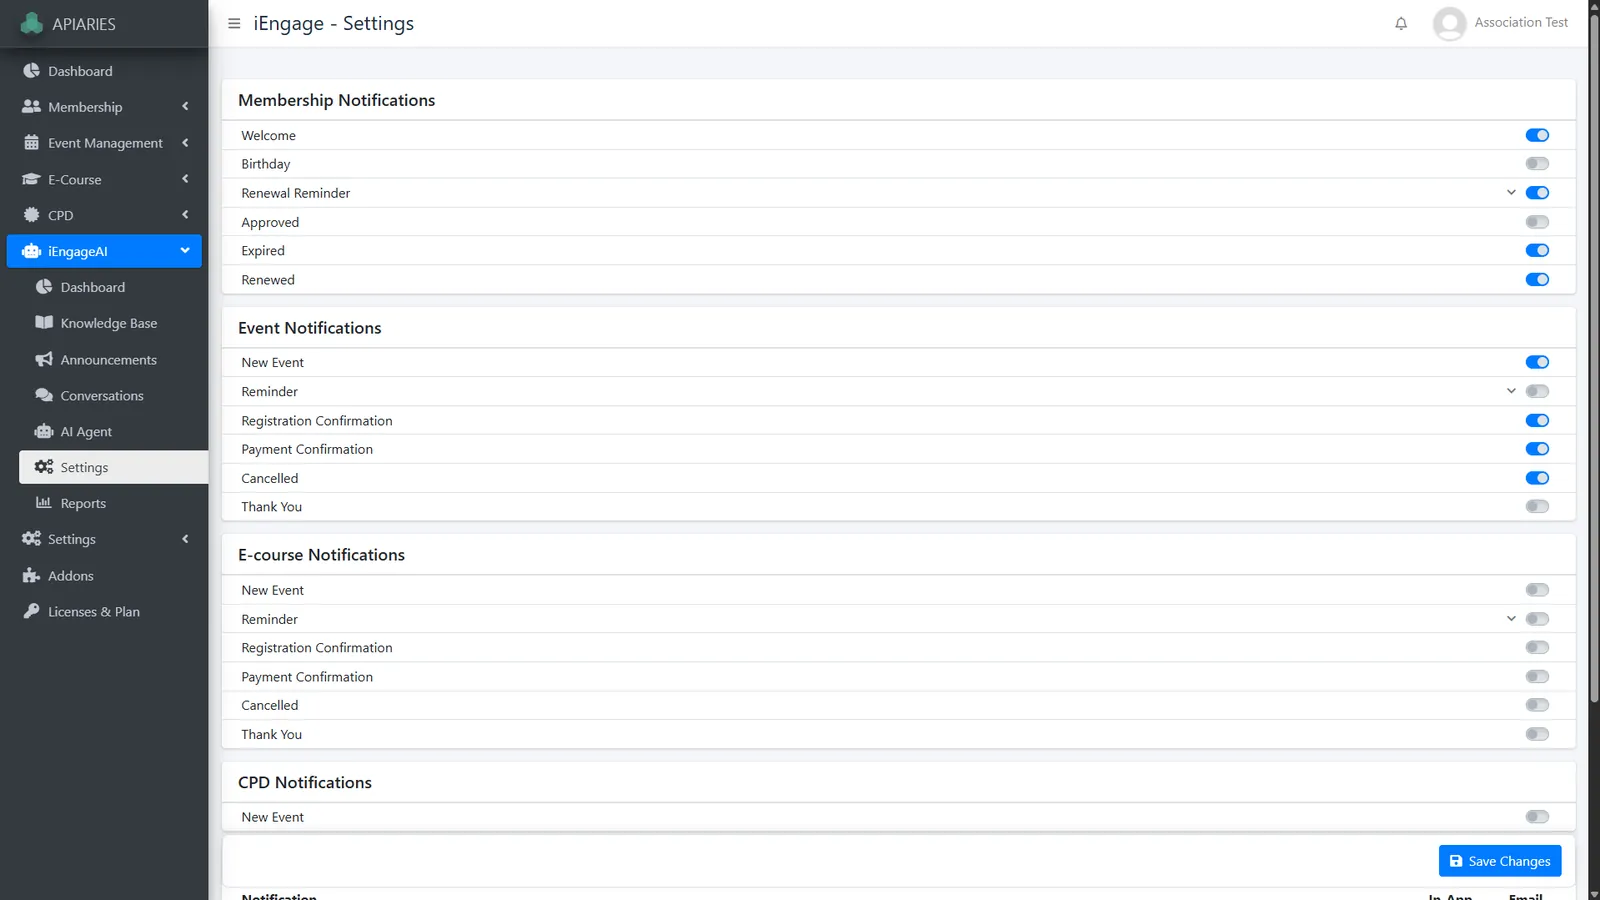Expand the Event Reminder options chevron

(x=1511, y=391)
